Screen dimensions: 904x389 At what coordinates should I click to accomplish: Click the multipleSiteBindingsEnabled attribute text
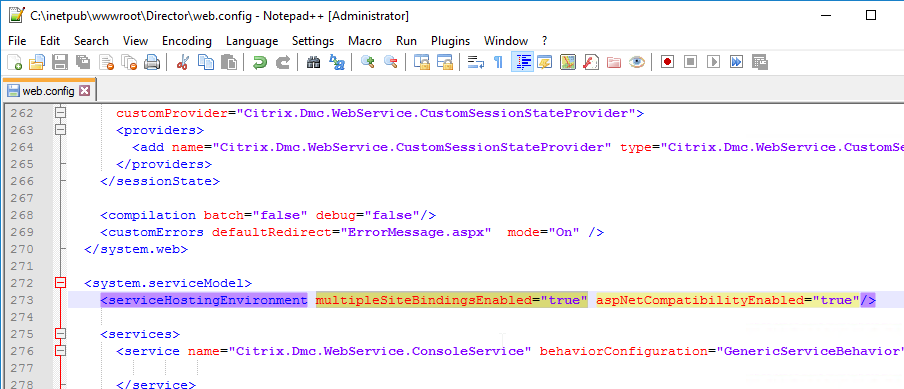point(423,300)
